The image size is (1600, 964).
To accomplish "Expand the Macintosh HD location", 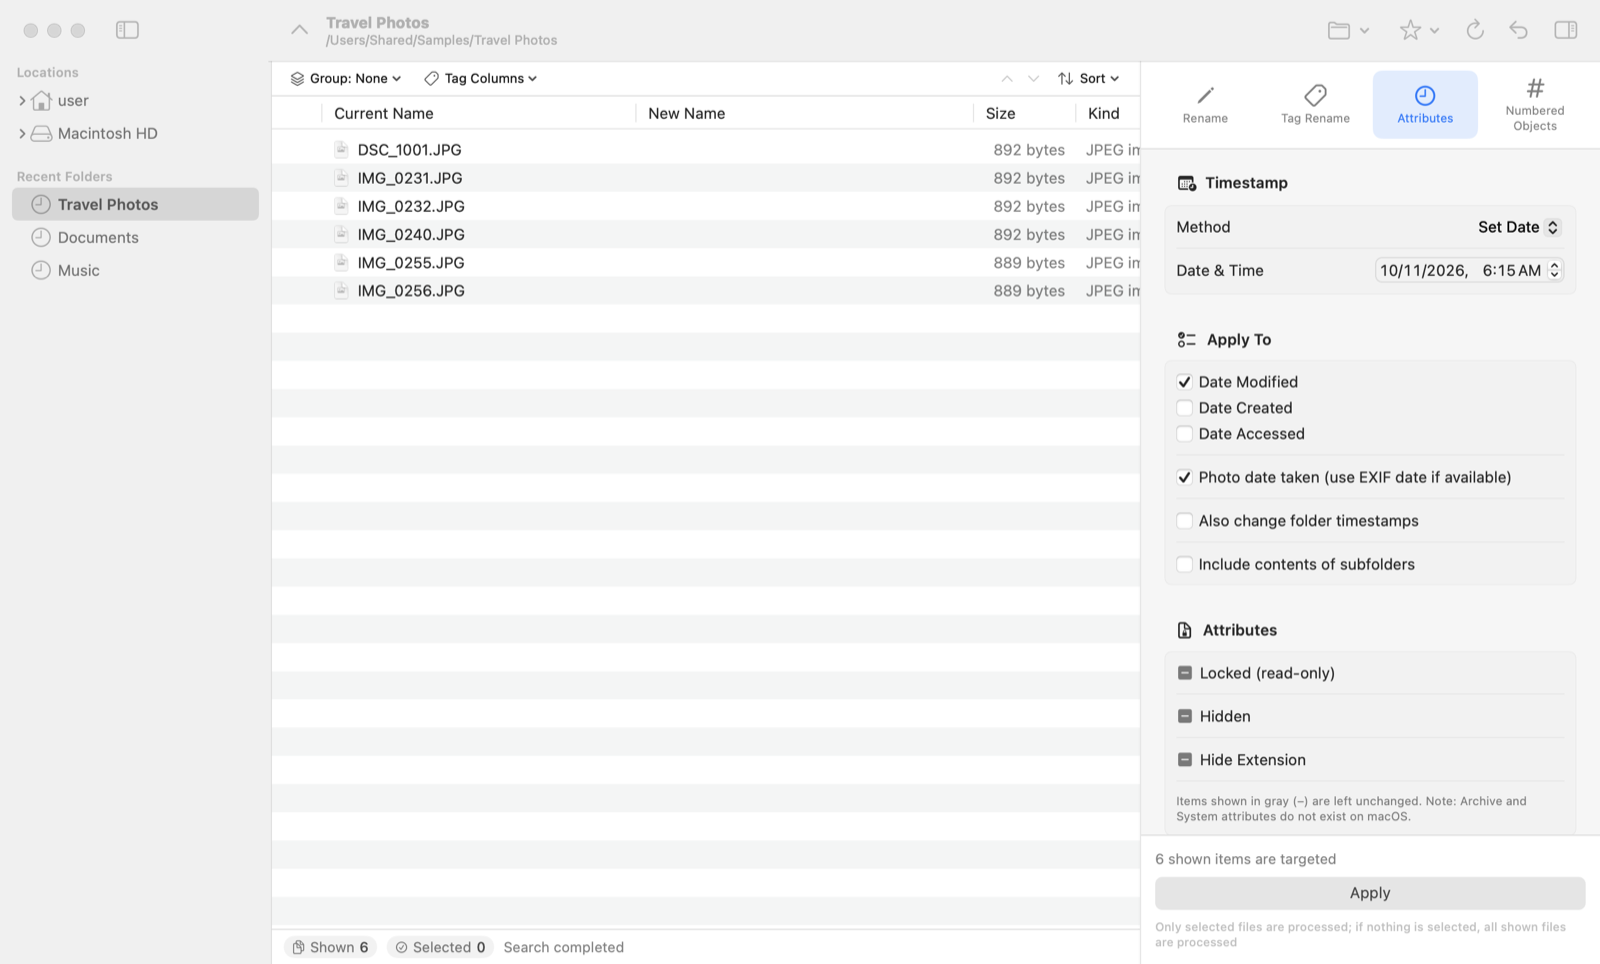I will point(22,134).
